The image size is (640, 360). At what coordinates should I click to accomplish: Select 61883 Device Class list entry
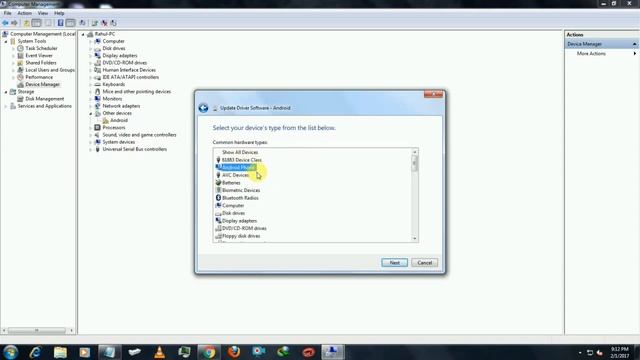[242, 160]
